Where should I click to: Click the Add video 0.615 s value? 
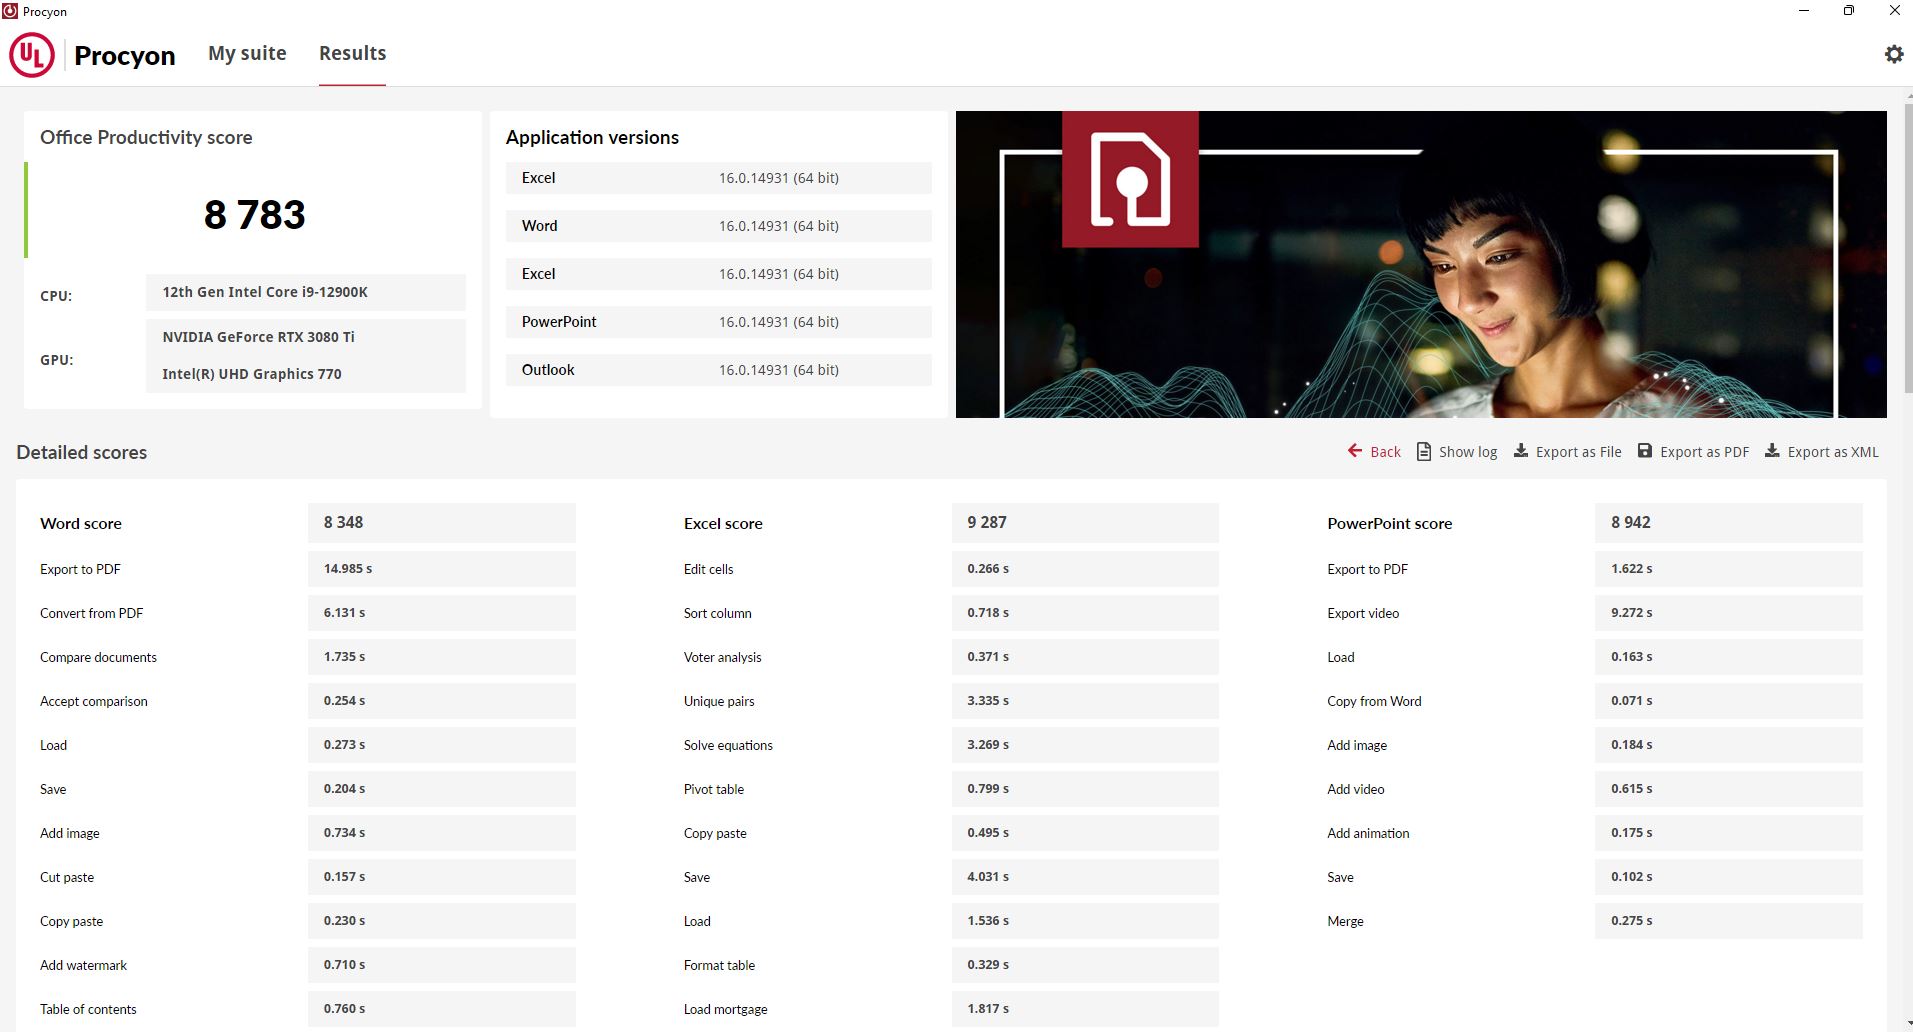click(x=1729, y=789)
